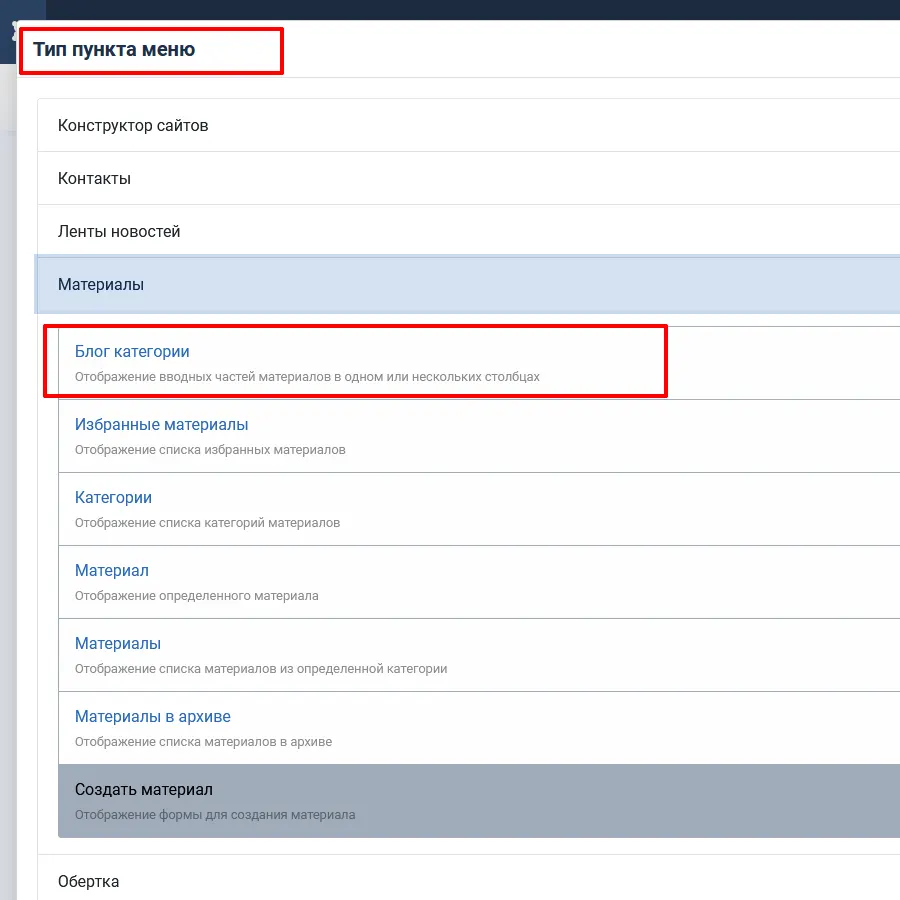Click the формы для создания материала description
Viewport: 900px width, 900px height.
[215, 815]
